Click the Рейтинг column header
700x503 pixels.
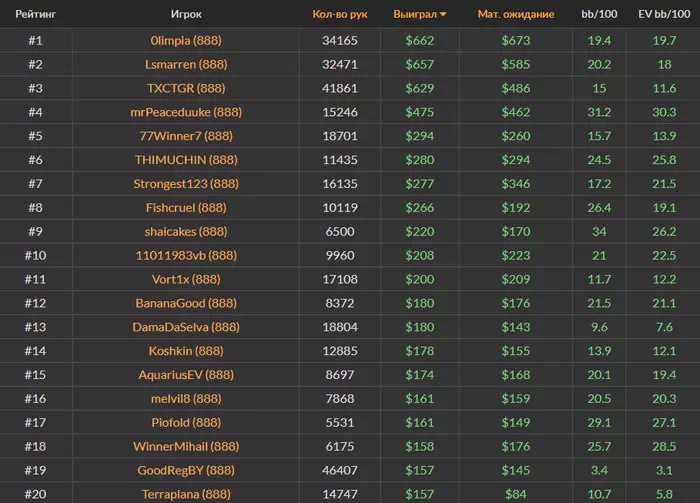pyautogui.click(x=36, y=14)
